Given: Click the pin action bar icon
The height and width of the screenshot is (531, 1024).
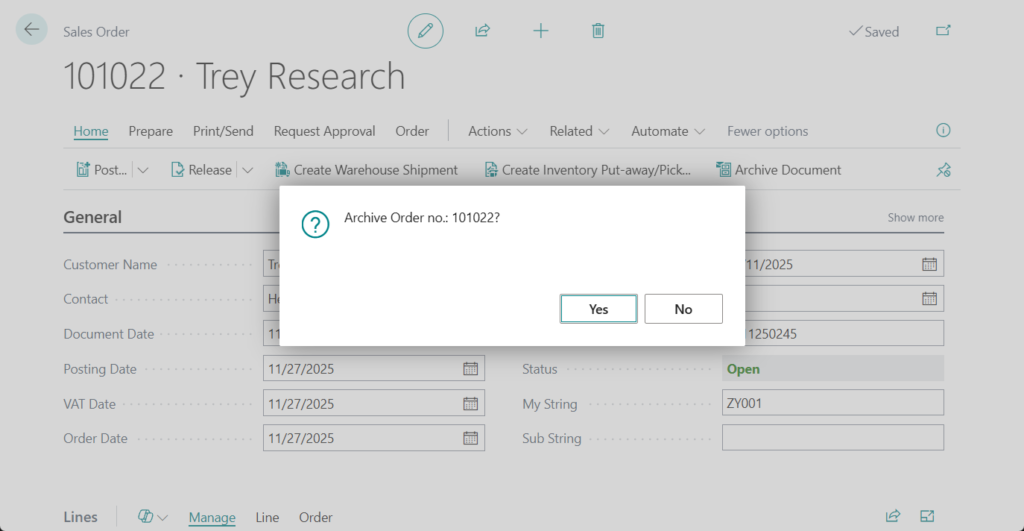Looking at the screenshot, I should coord(942,170).
